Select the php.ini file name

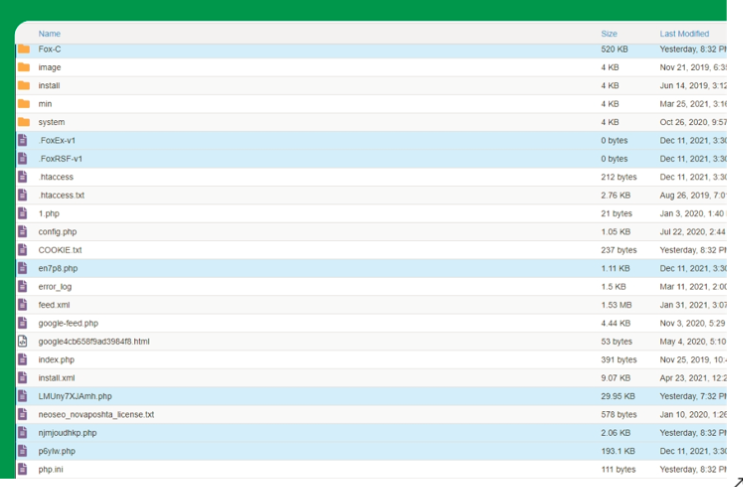pos(51,469)
